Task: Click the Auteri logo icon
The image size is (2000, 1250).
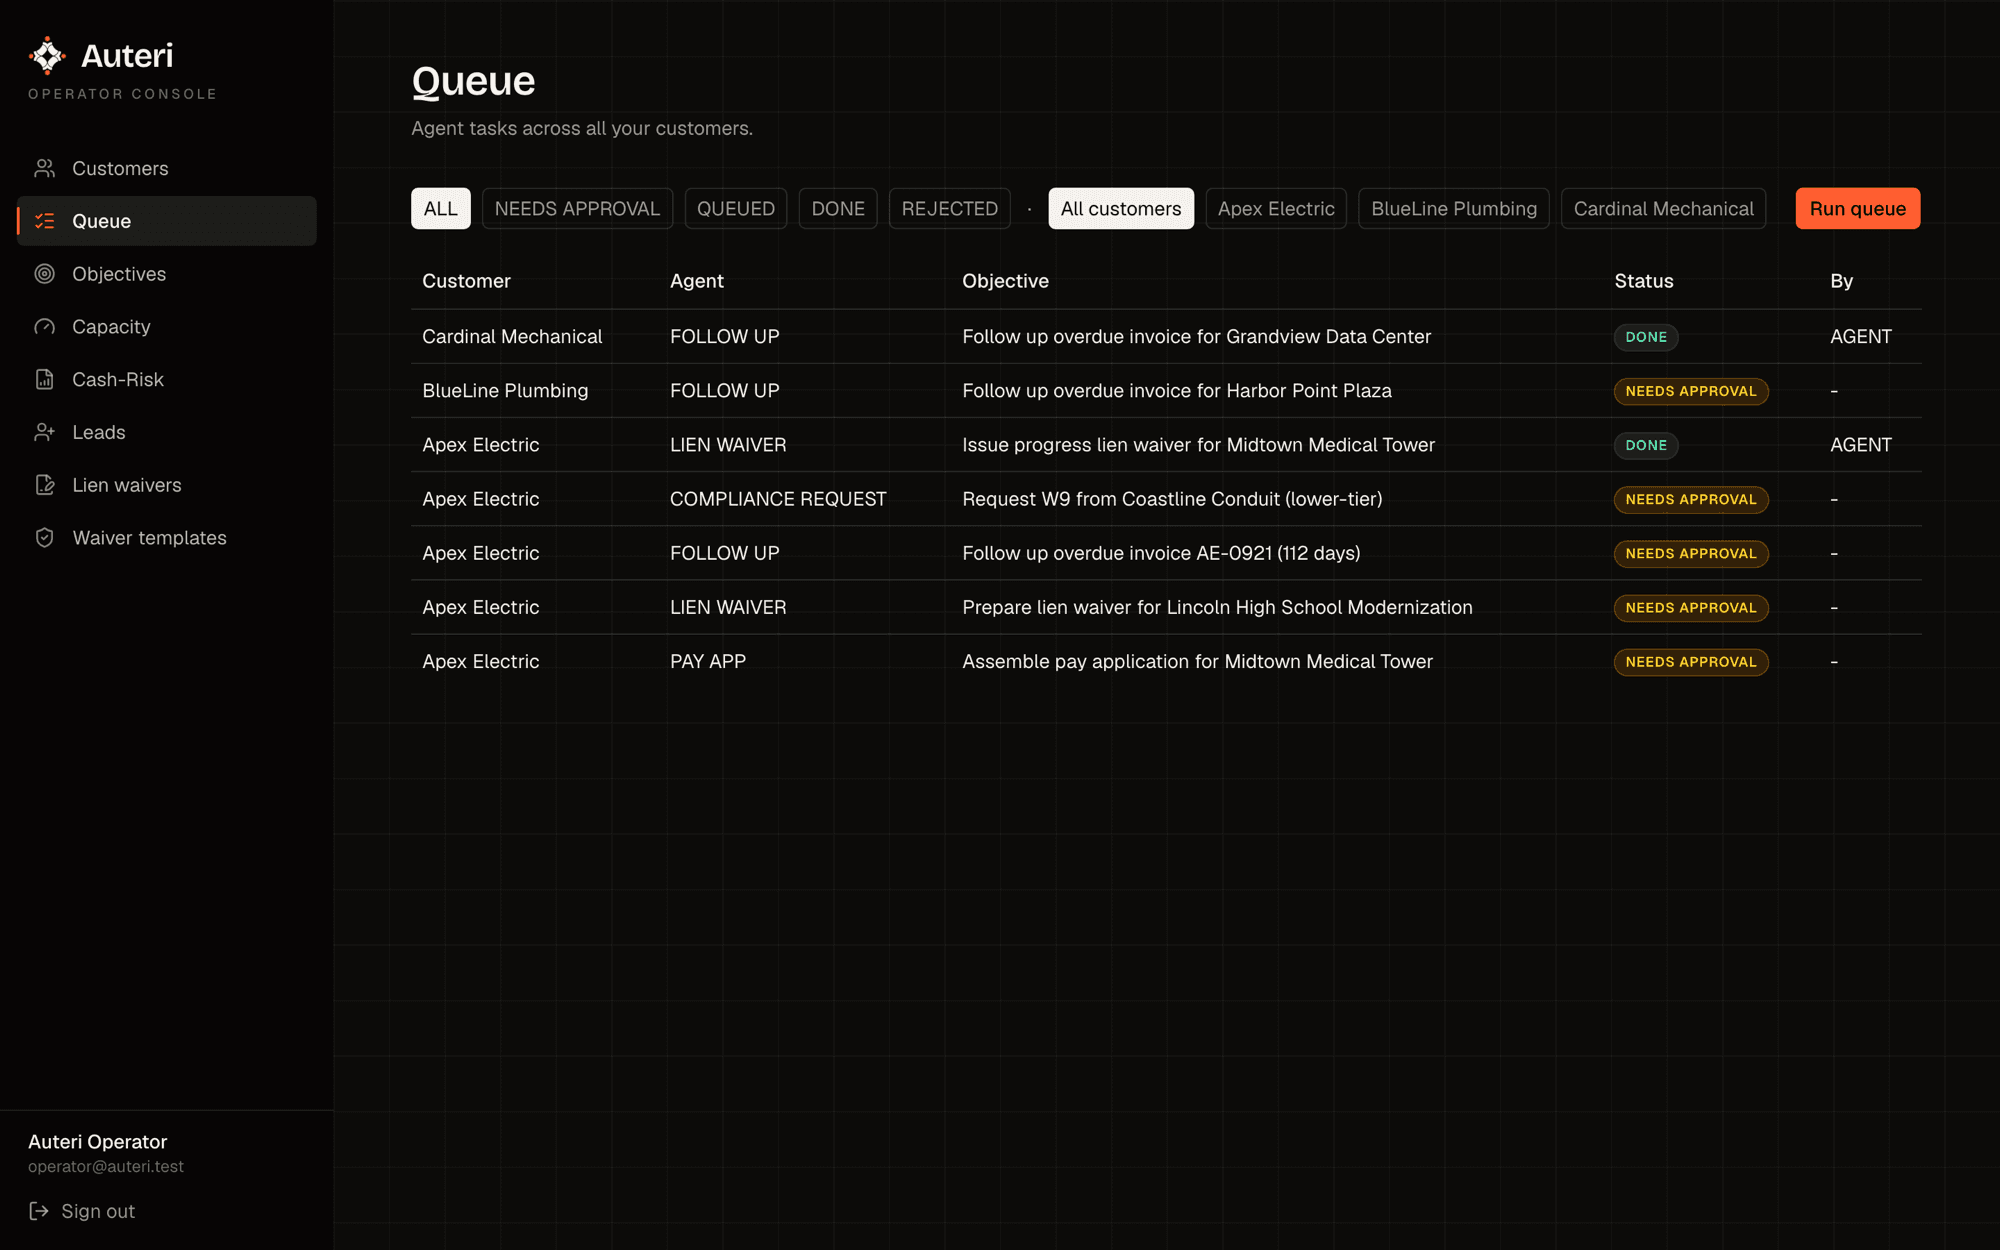Action: (47, 56)
